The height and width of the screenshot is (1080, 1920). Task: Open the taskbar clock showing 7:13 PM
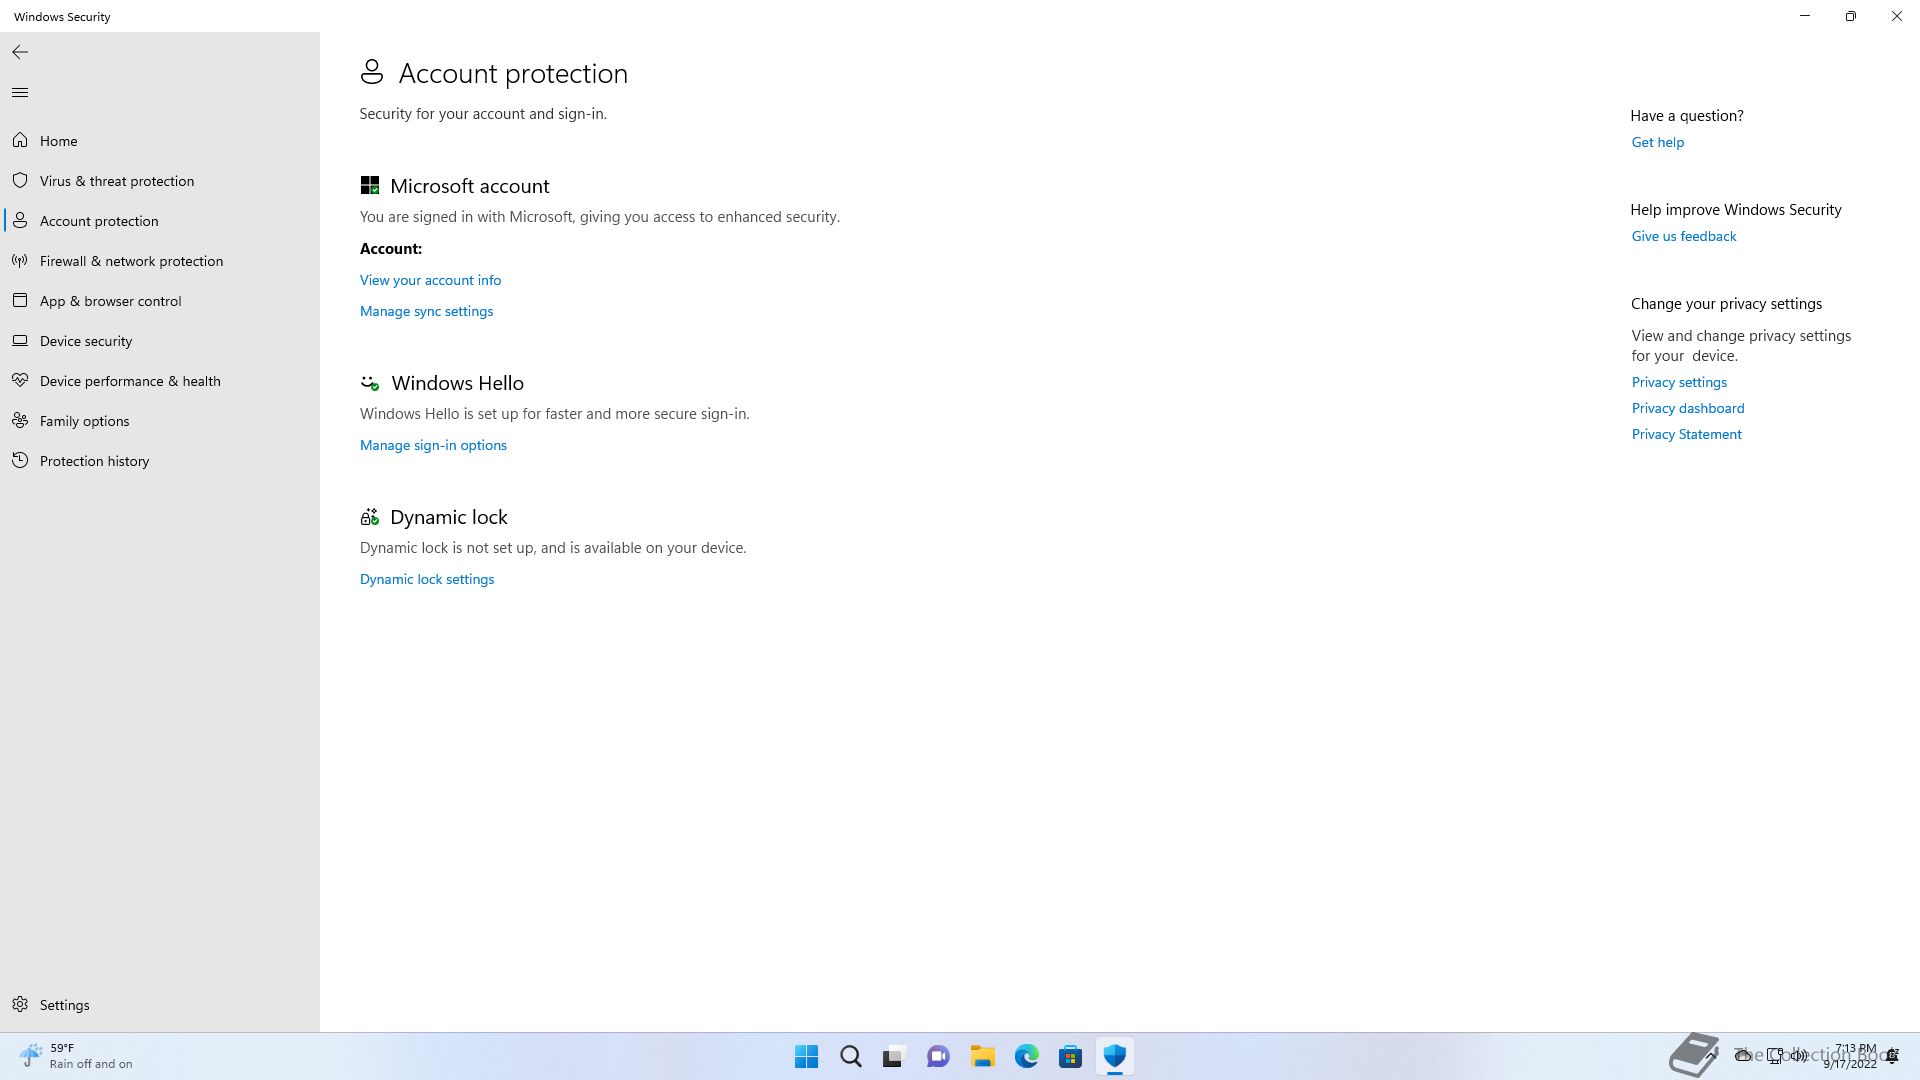pos(1851,1056)
